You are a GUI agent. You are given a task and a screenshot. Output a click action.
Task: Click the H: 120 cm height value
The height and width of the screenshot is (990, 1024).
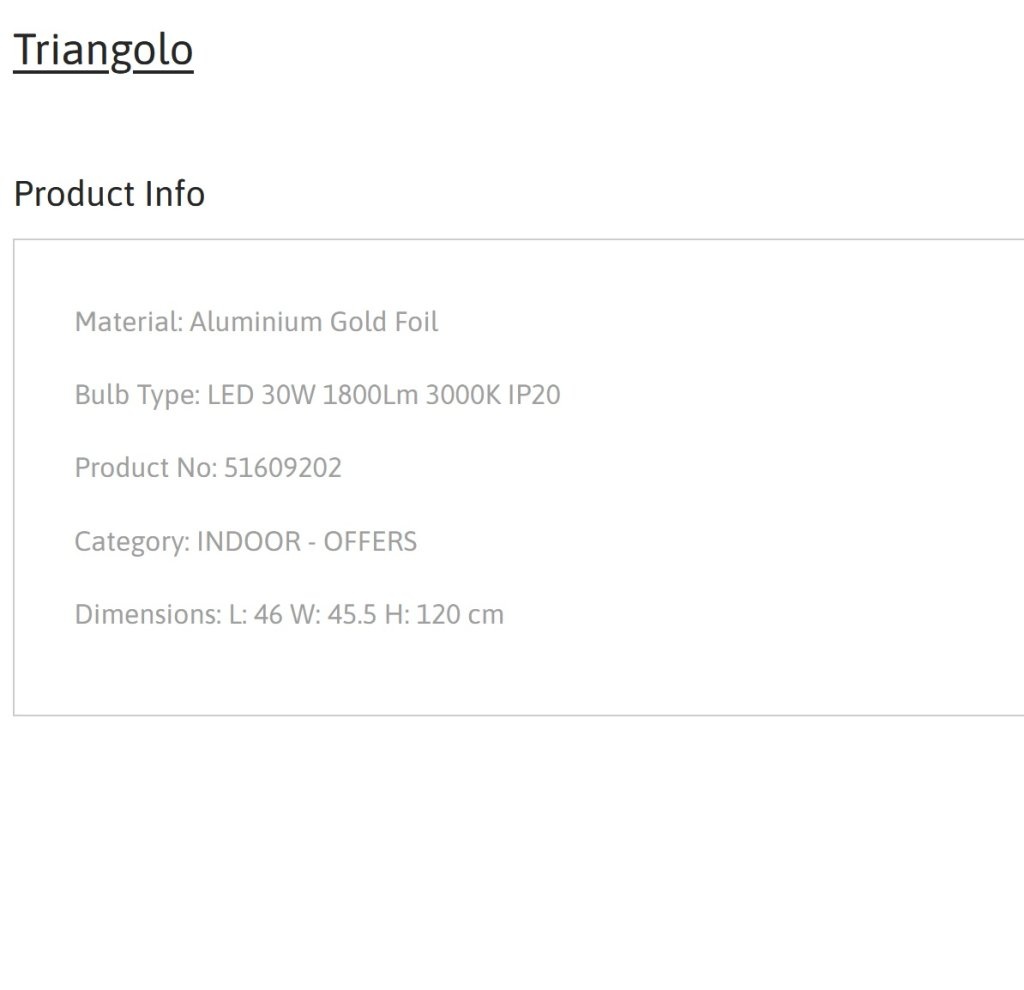click(444, 615)
